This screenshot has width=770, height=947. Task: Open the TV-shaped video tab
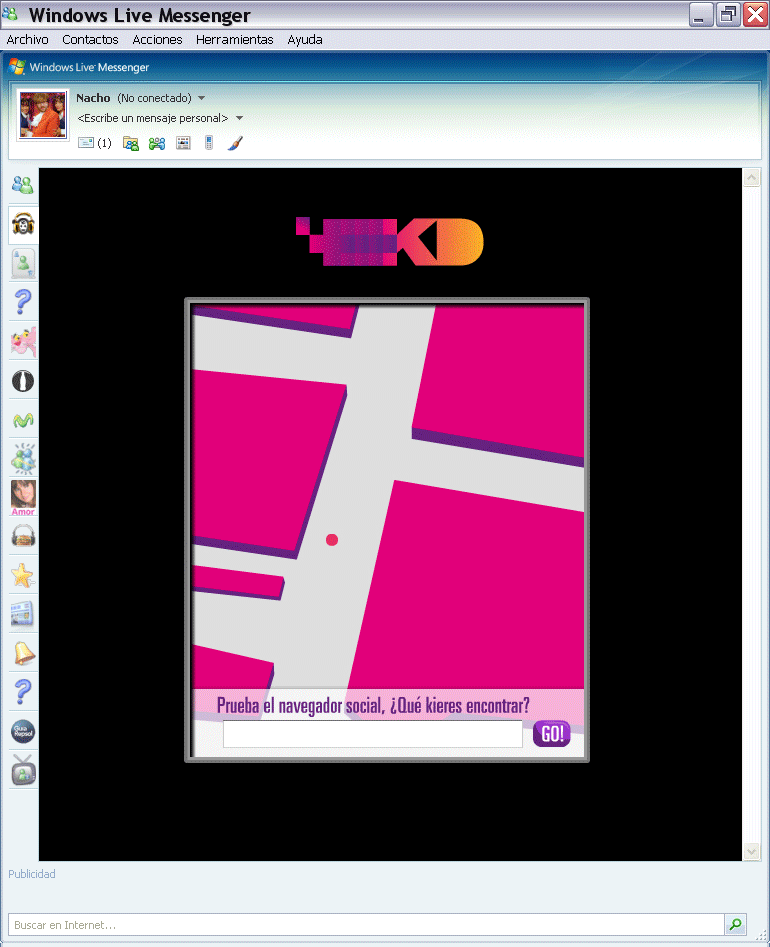tap(22, 770)
